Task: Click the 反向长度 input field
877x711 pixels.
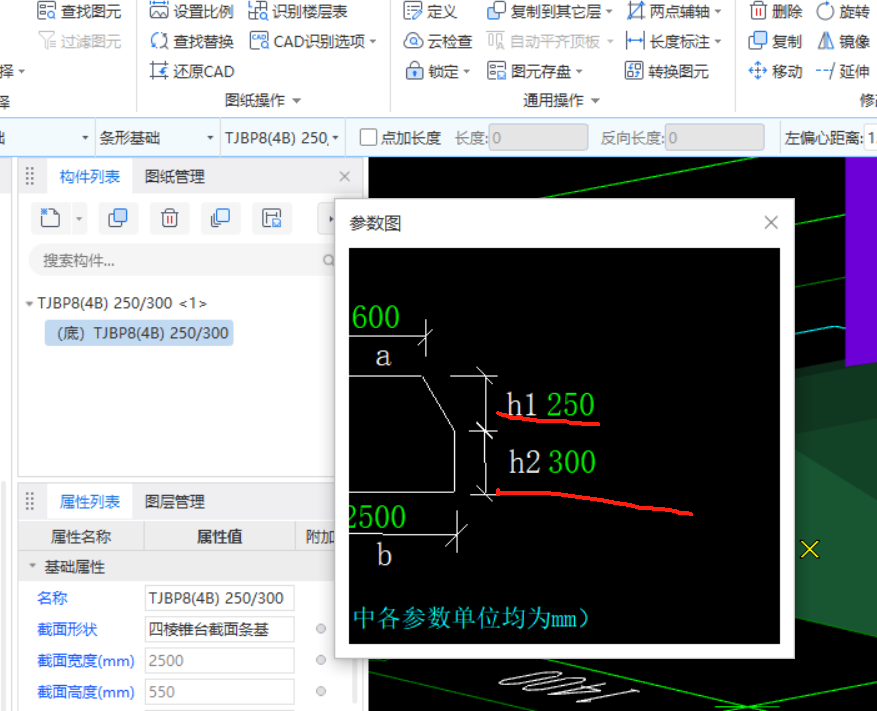Action: pos(714,138)
